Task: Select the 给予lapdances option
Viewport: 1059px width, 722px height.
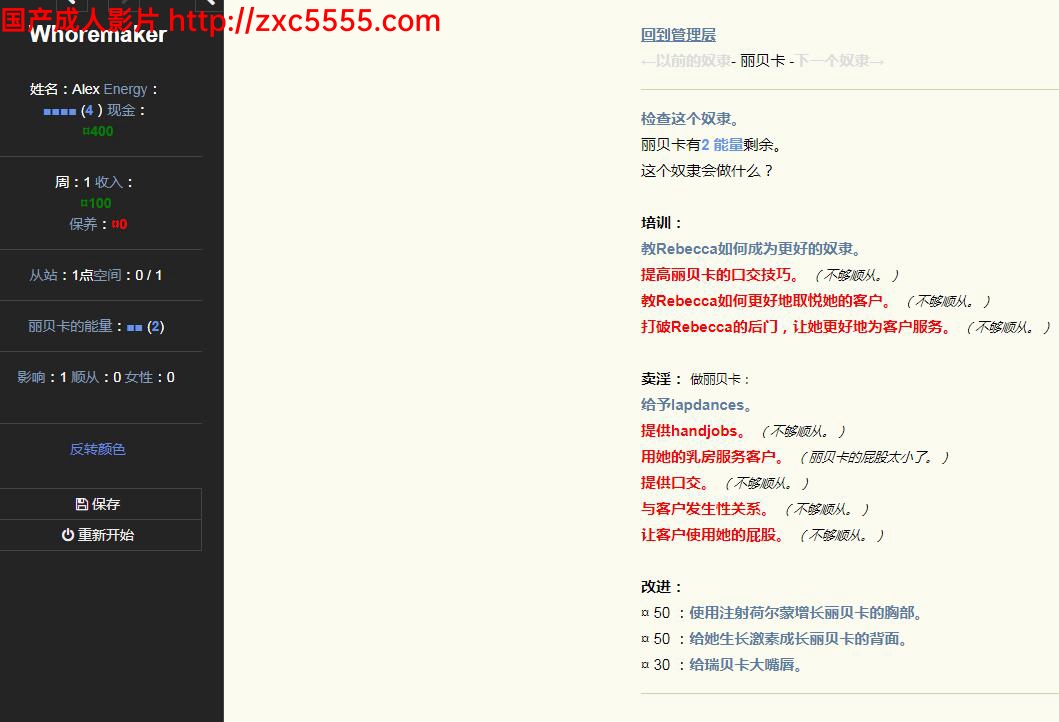Action: pos(696,405)
